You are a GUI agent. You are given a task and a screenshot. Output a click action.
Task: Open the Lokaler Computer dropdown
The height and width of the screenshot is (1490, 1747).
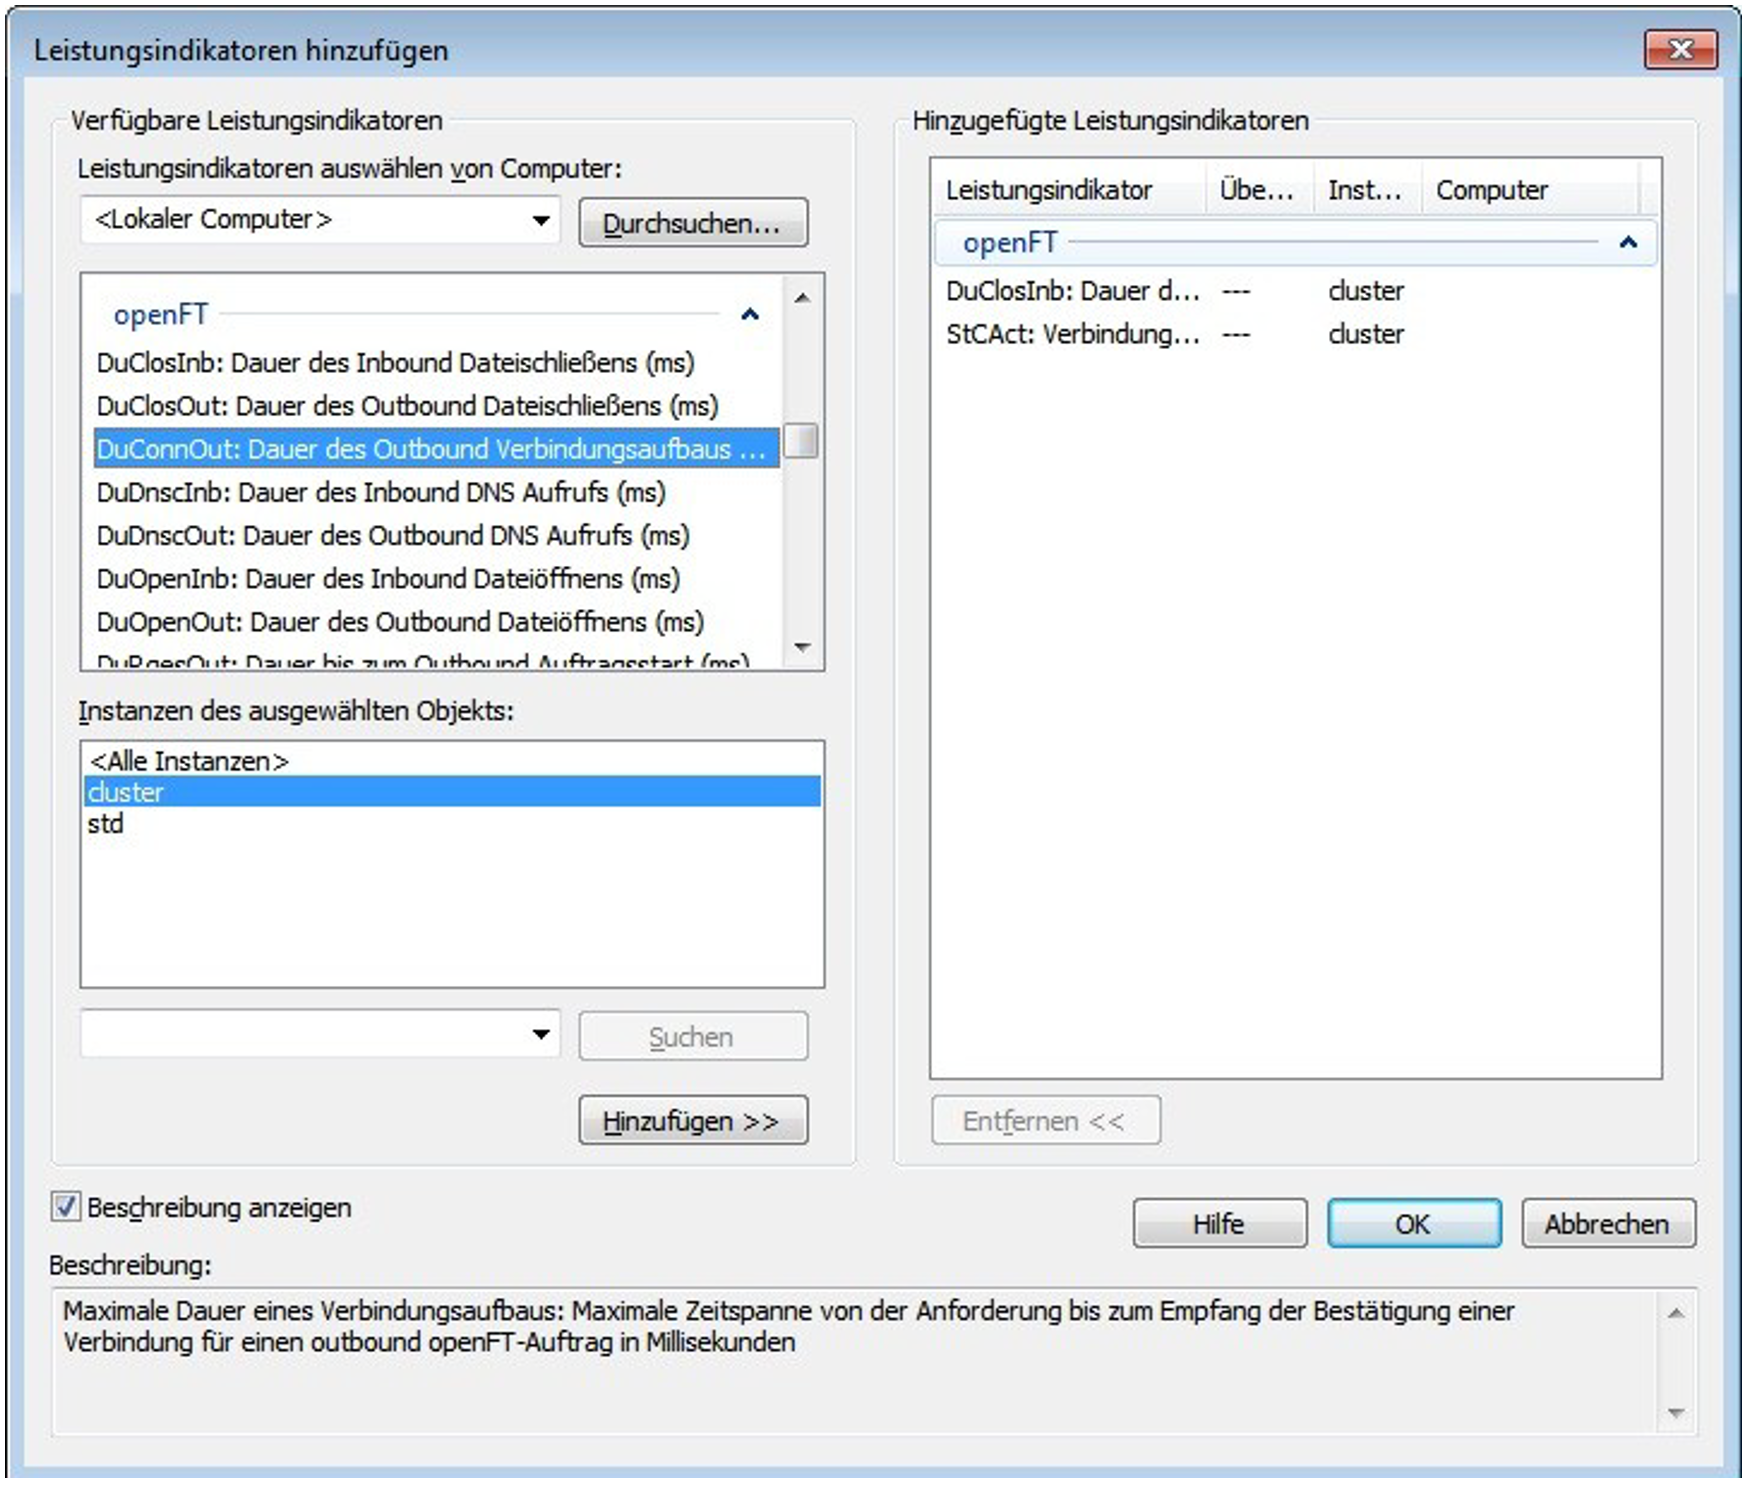540,220
